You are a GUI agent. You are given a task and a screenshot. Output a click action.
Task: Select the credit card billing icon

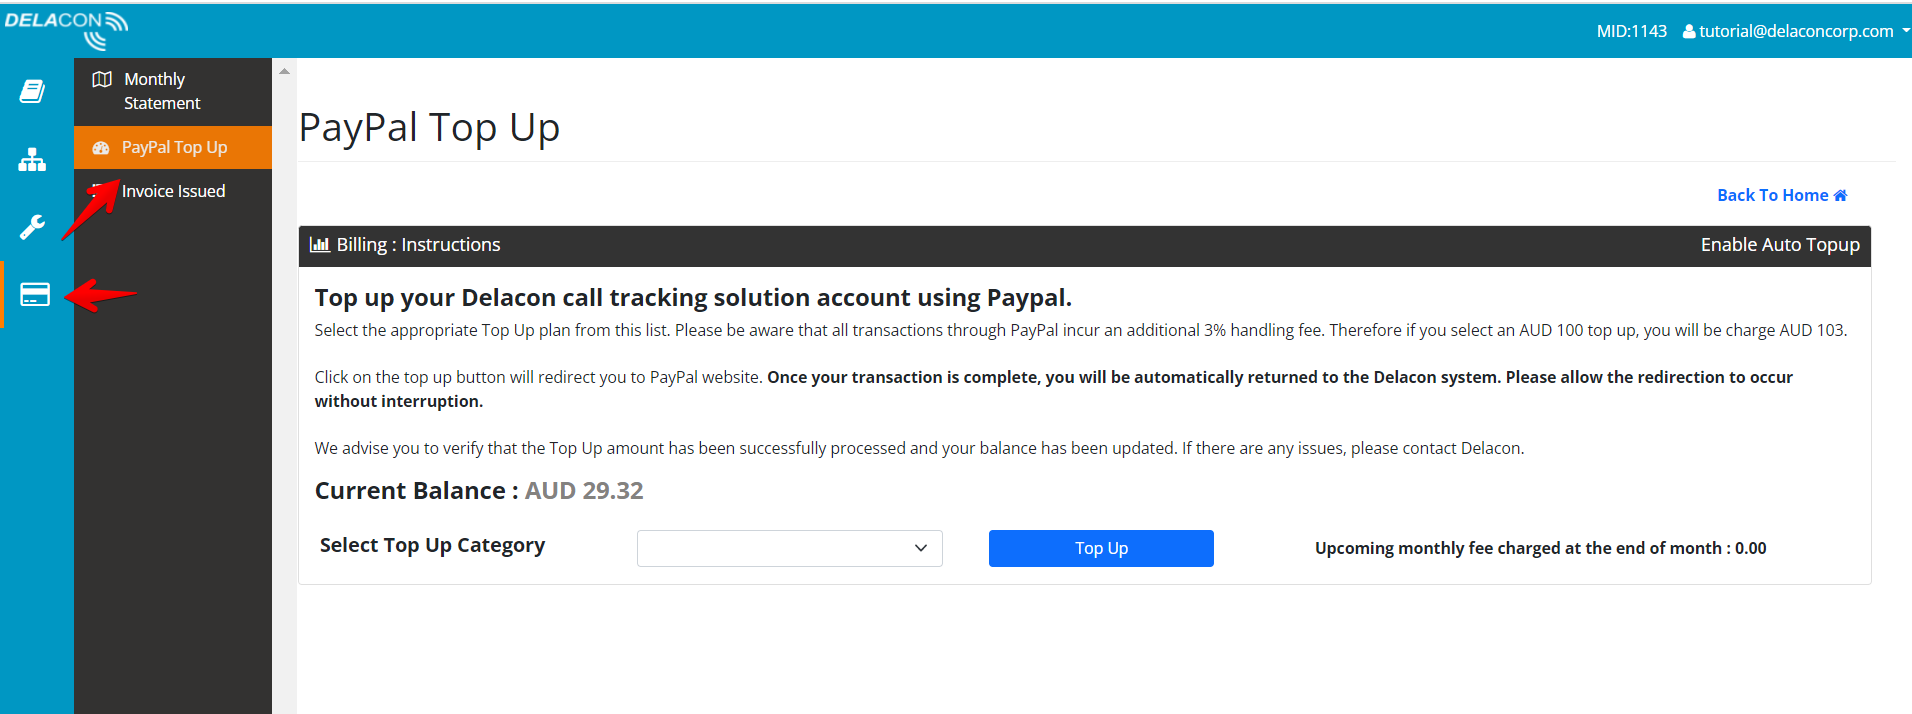(x=35, y=295)
